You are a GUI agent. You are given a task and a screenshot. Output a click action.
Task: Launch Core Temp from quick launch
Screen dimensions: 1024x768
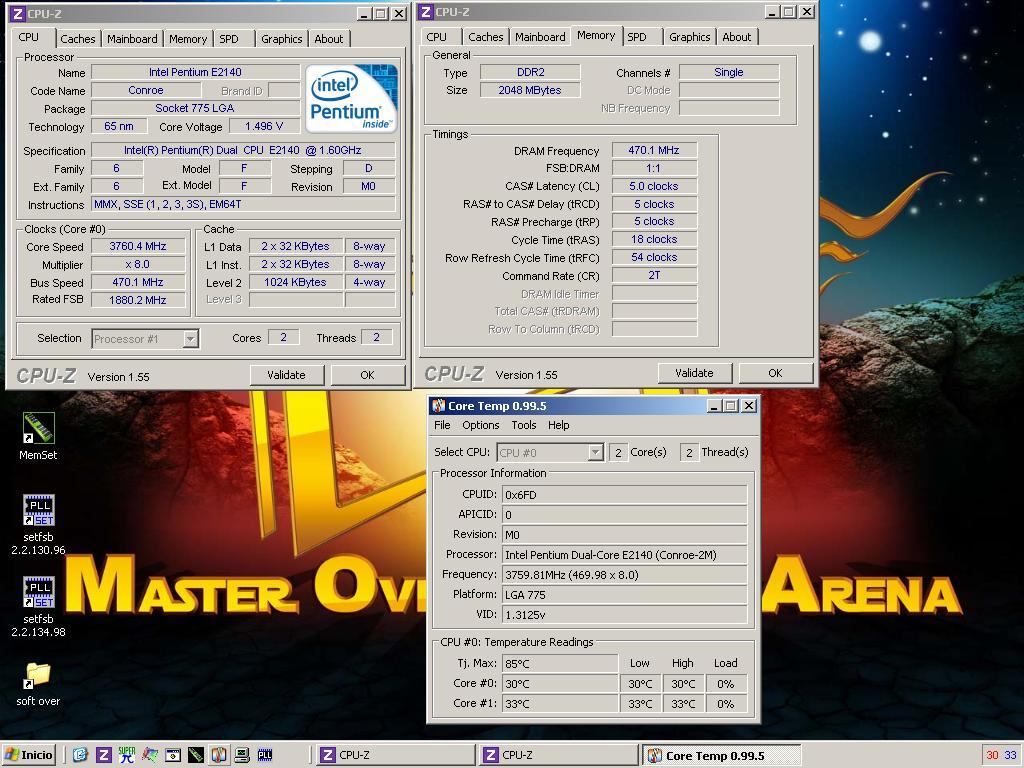click(219, 755)
